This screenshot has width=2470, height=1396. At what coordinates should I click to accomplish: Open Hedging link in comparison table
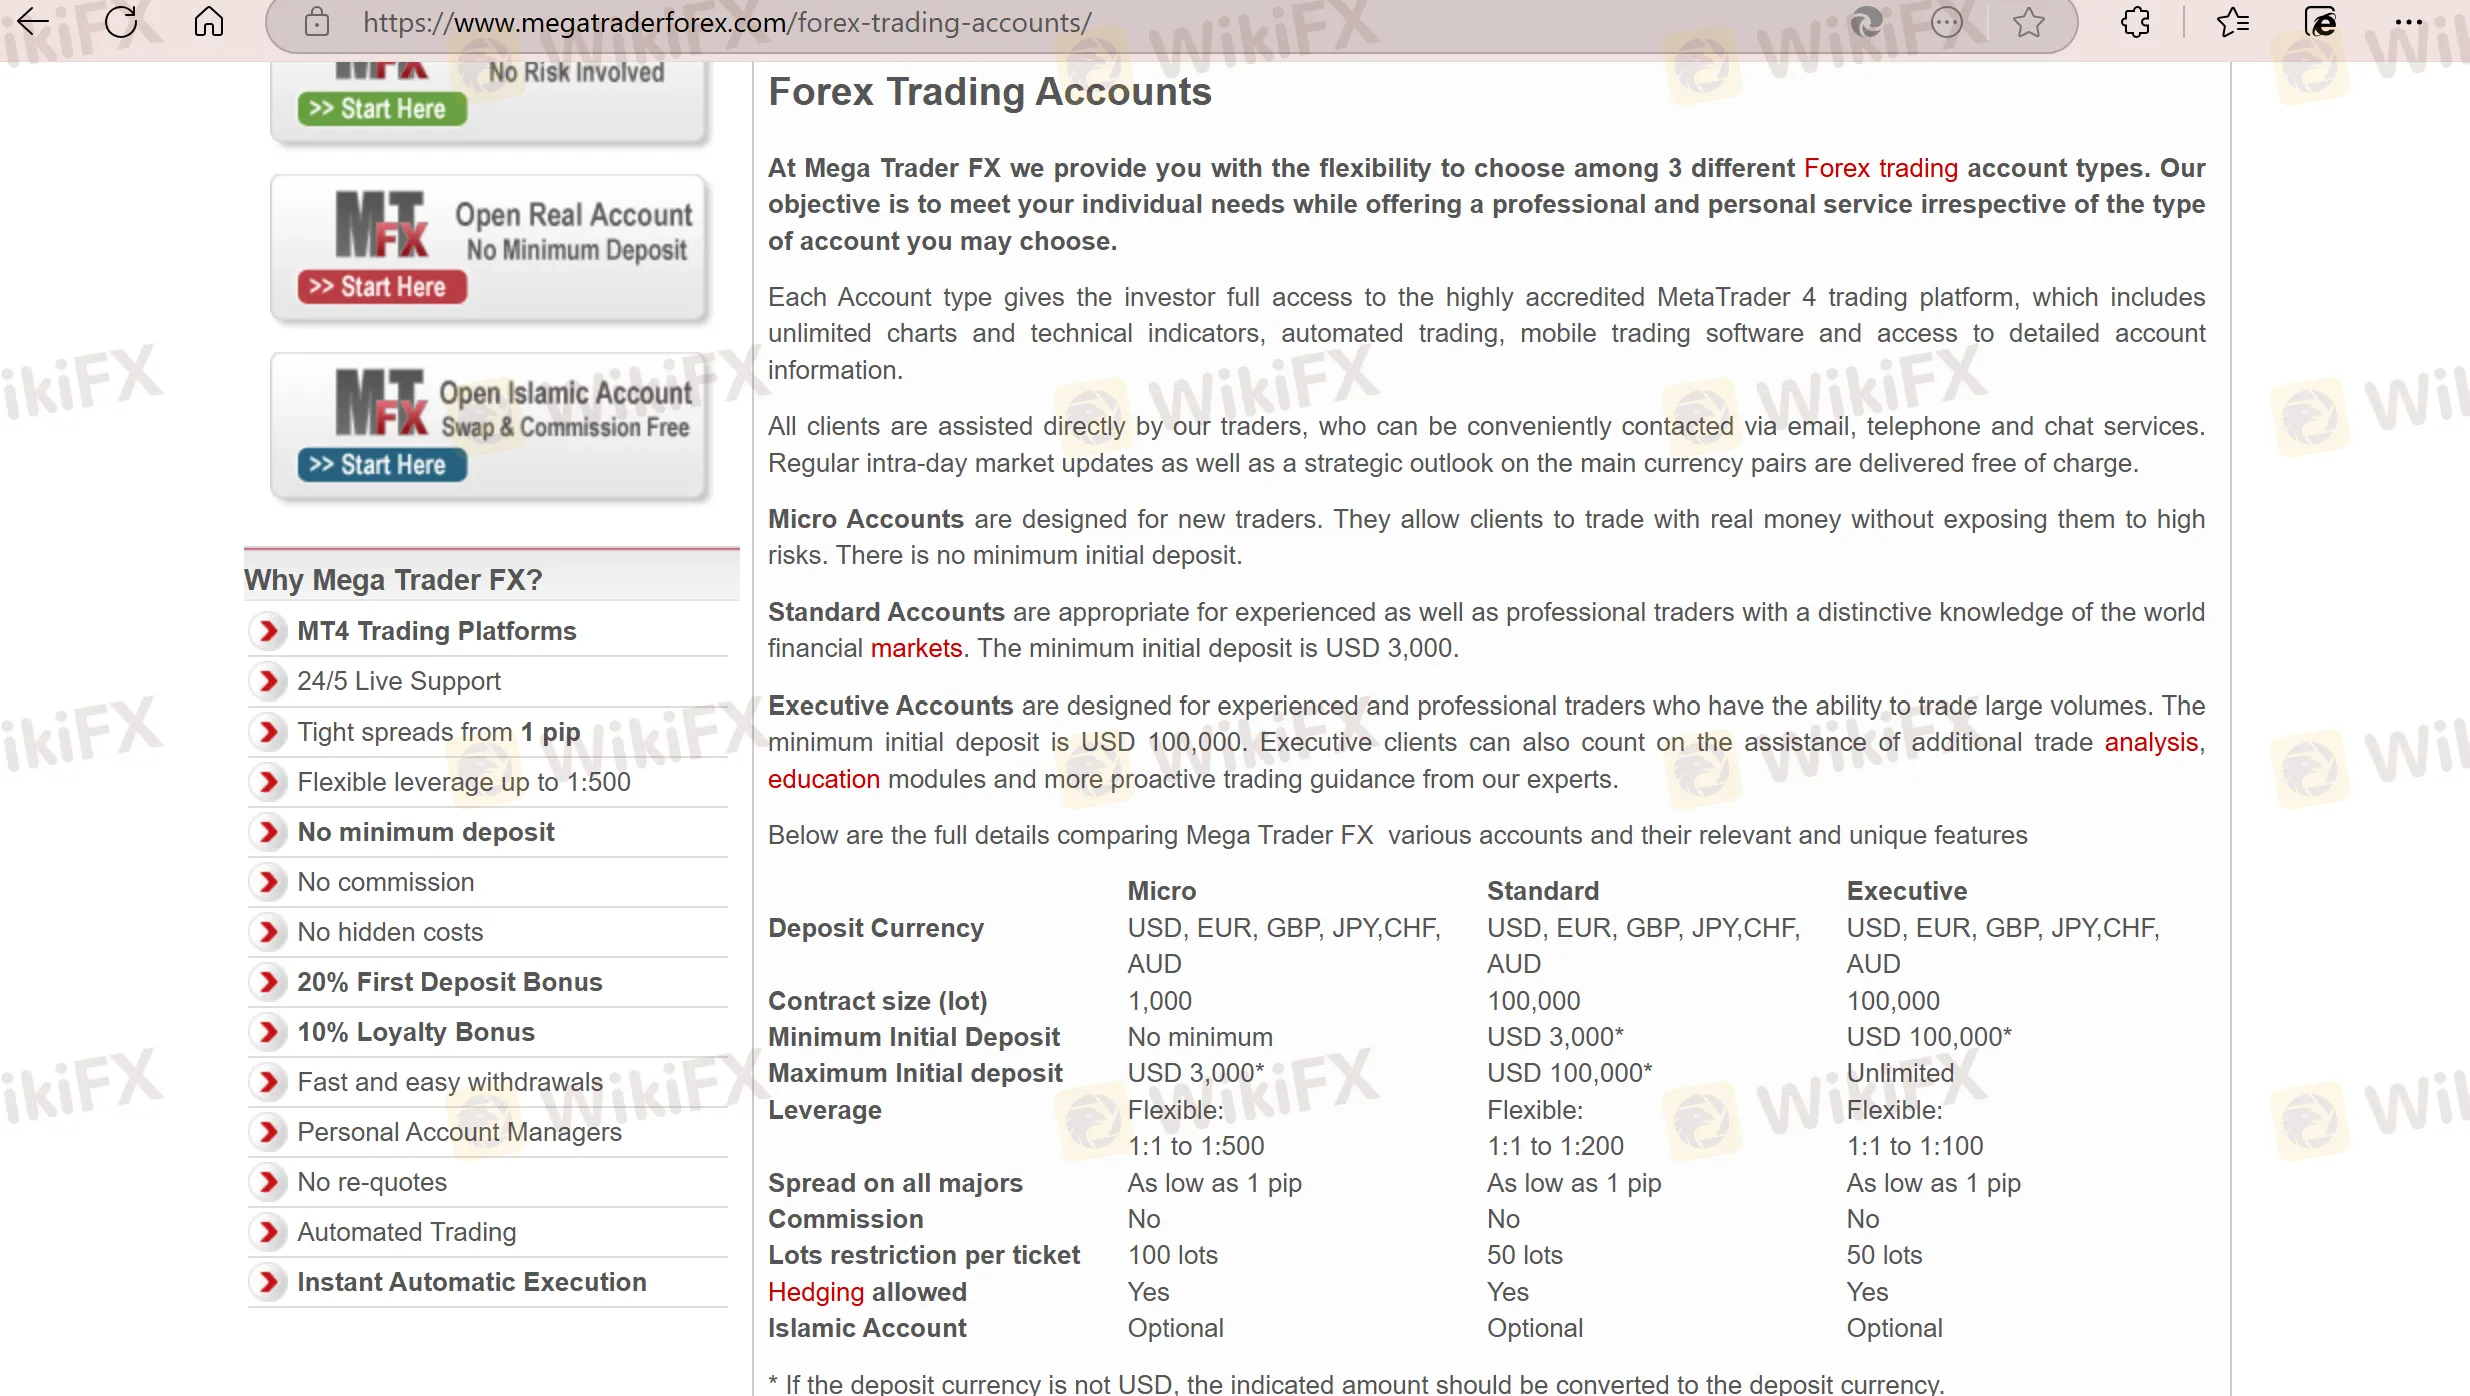[x=815, y=1292]
